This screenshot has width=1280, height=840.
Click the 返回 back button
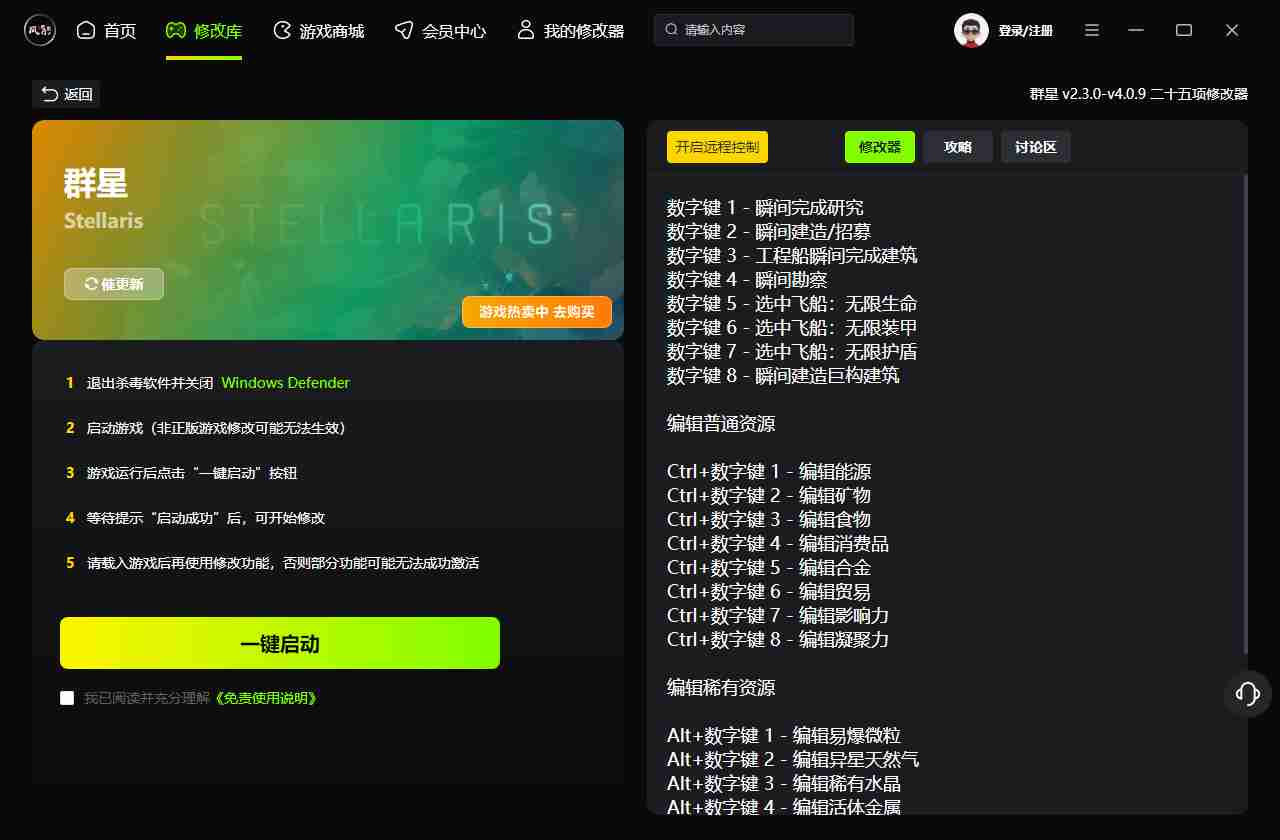pos(66,94)
